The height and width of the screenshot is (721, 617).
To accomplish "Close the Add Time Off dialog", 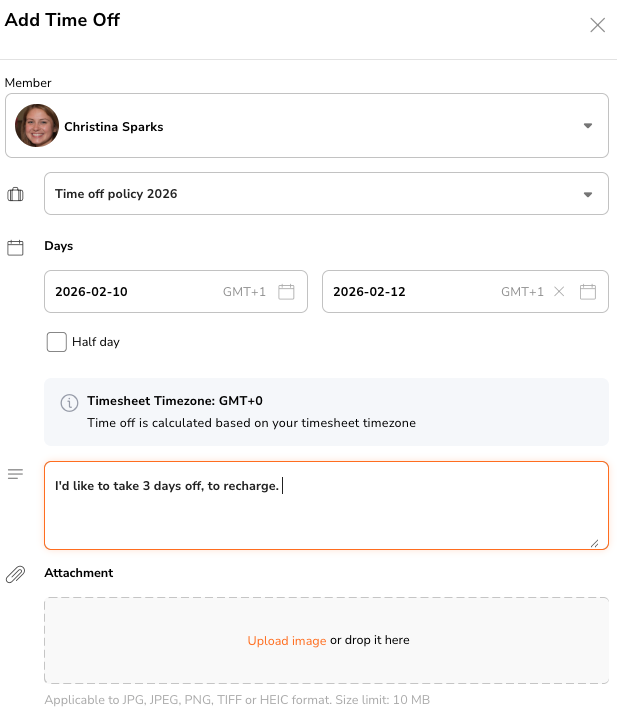I will [x=597, y=25].
